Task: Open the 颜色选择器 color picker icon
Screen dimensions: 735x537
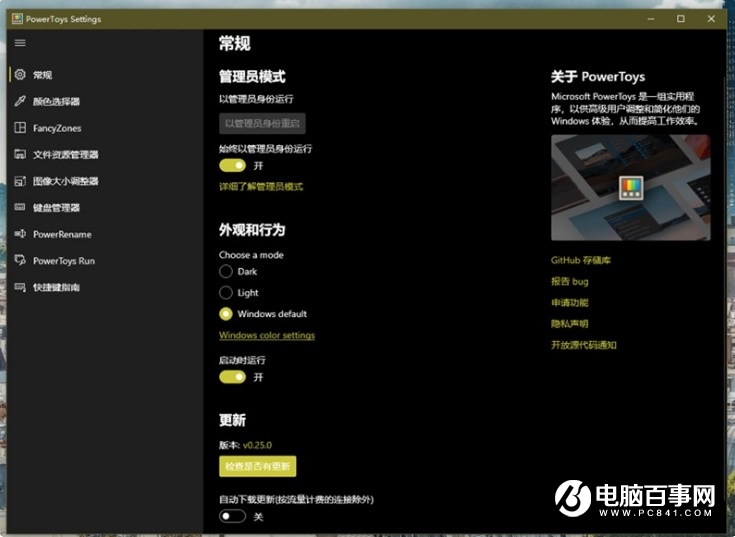Action: (x=20, y=101)
